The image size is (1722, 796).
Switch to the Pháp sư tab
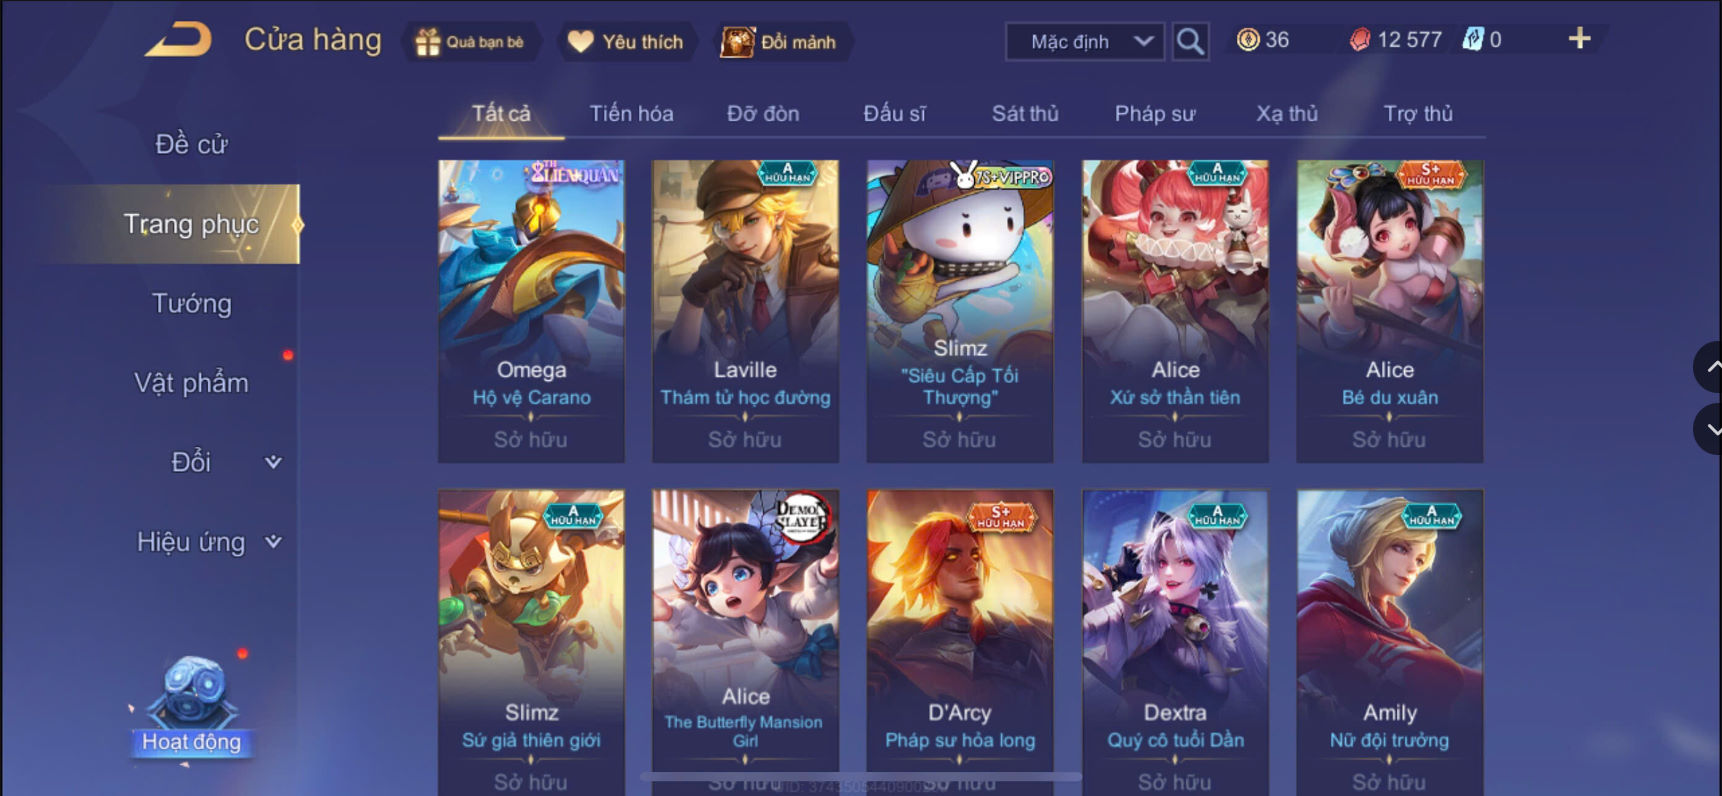click(x=1155, y=113)
